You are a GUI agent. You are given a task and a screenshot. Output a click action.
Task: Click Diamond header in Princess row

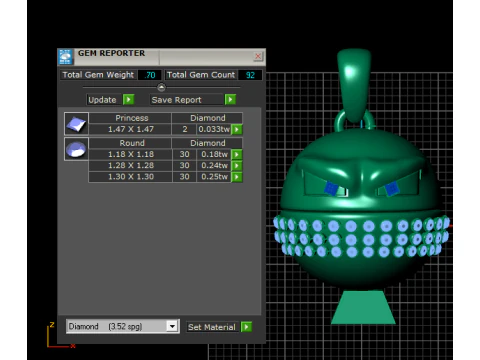[207, 118]
